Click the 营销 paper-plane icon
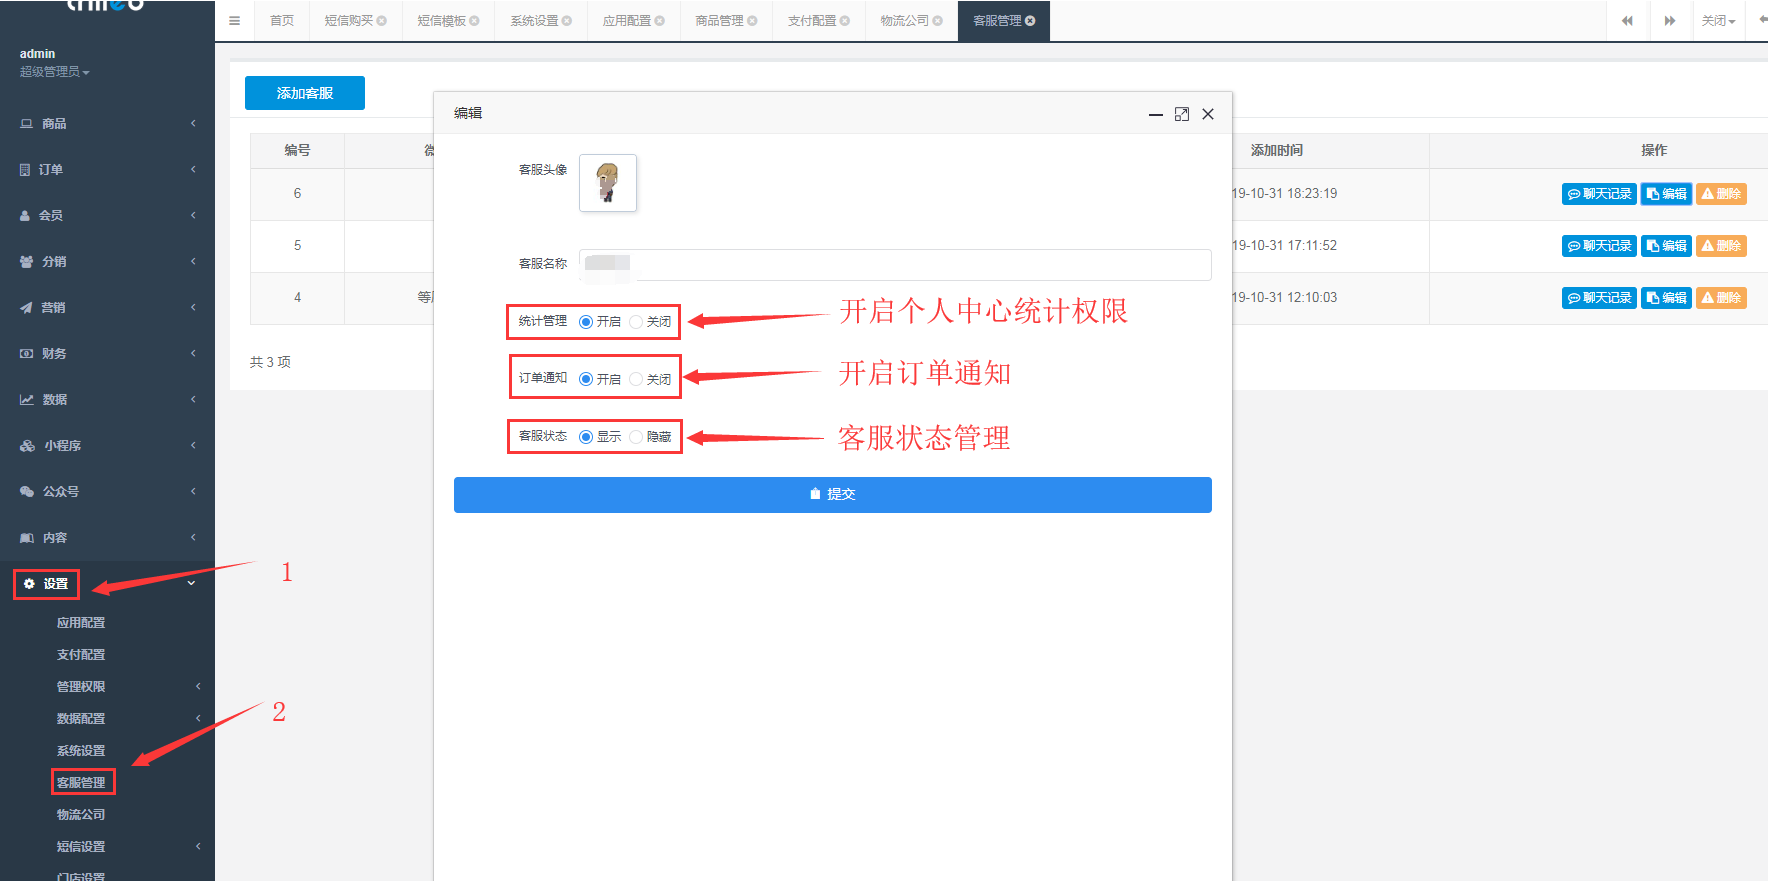The width and height of the screenshot is (1768, 881). click(x=26, y=307)
